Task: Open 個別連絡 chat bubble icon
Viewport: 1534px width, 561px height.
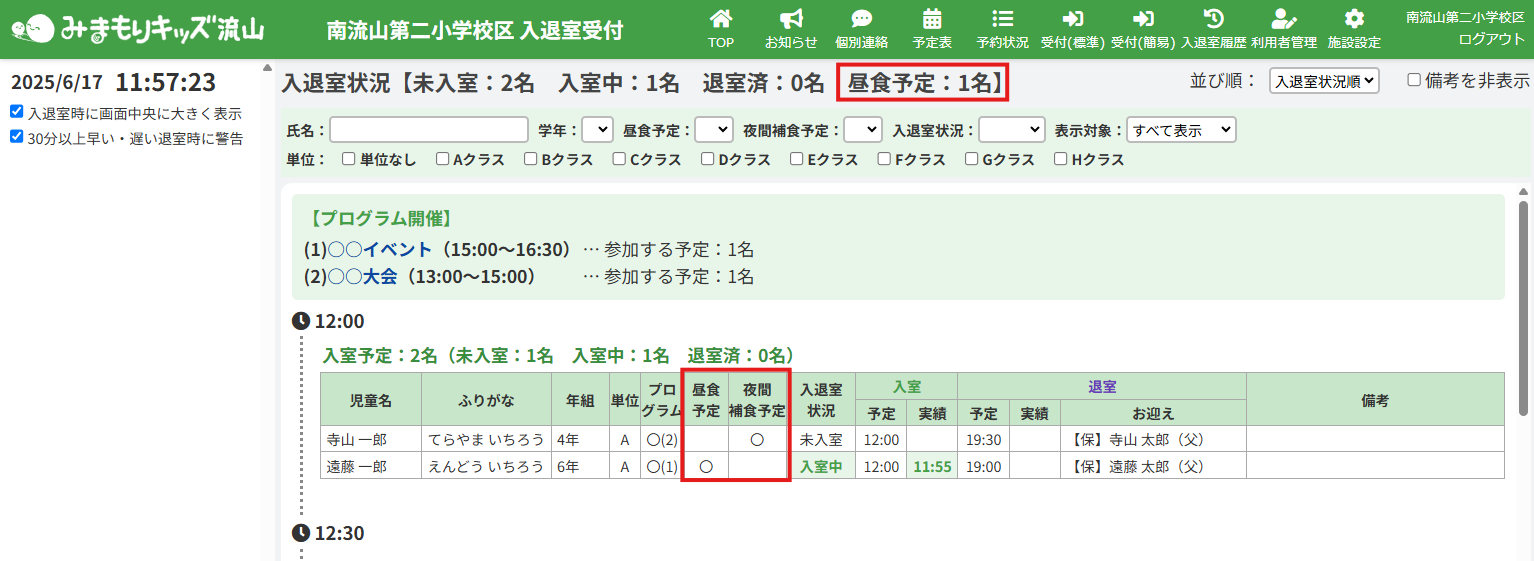Action: click(x=861, y=19)
